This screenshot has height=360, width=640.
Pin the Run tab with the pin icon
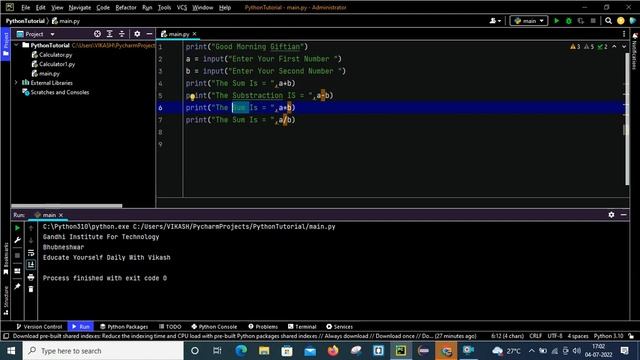(x=17, y=287)
